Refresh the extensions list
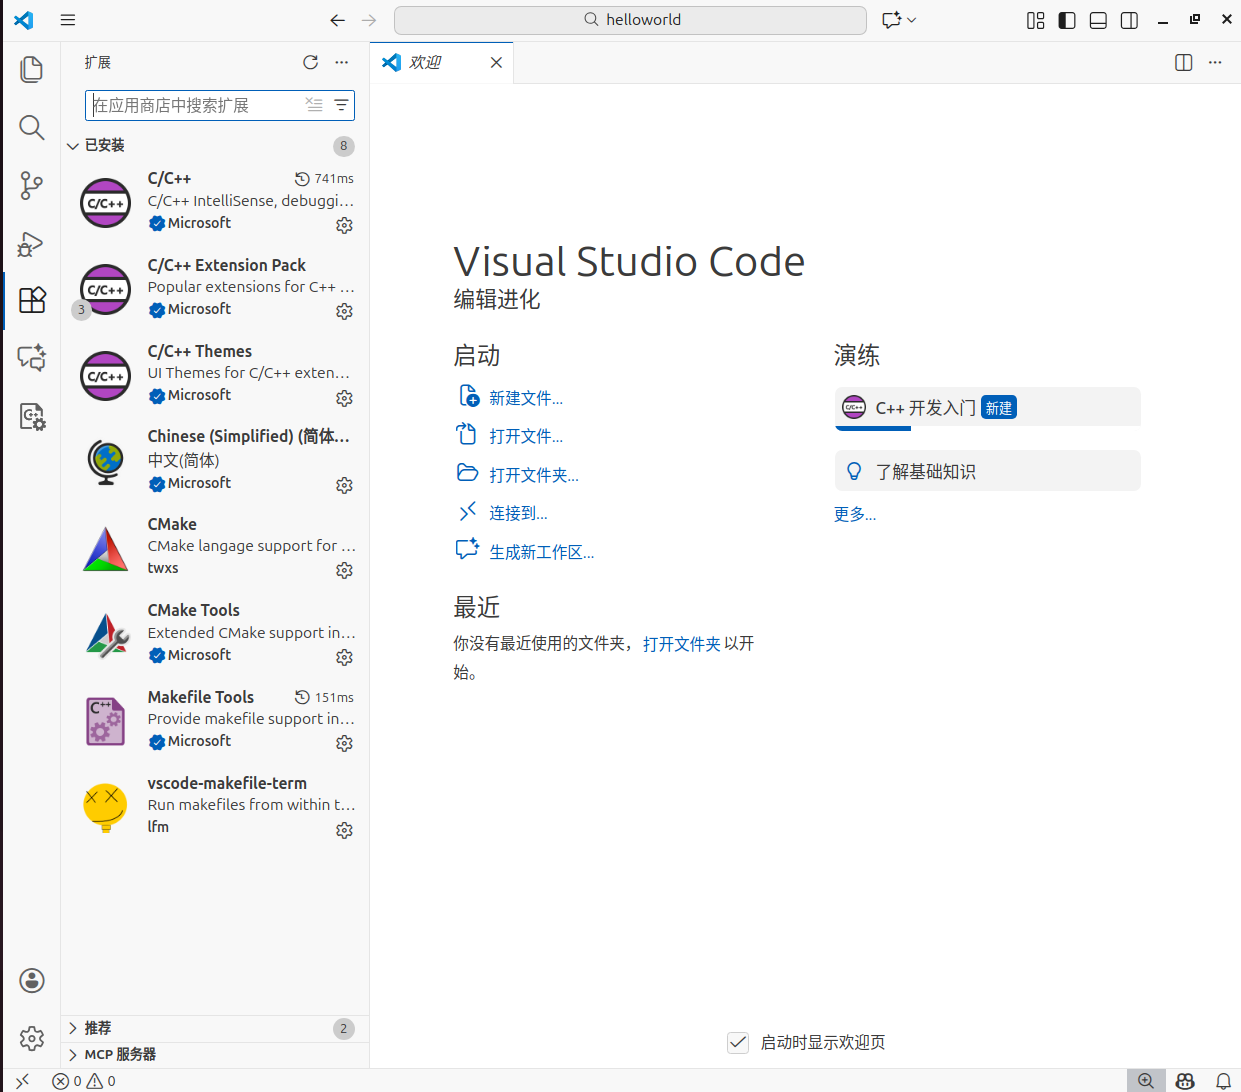Viewport: 1241px width, 1092px height. (311, 62)
